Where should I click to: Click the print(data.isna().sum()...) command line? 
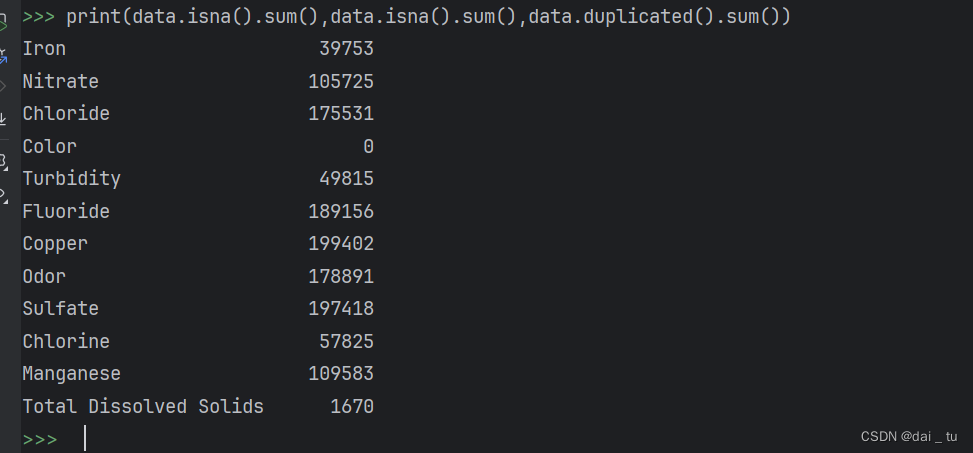tap(428, 17)
